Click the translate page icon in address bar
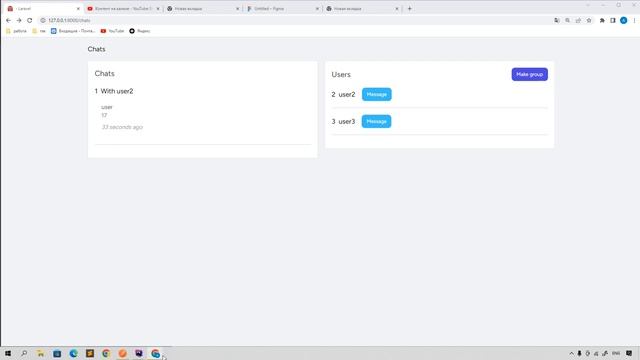The image size is (640, 360). (x=557, y=20)
